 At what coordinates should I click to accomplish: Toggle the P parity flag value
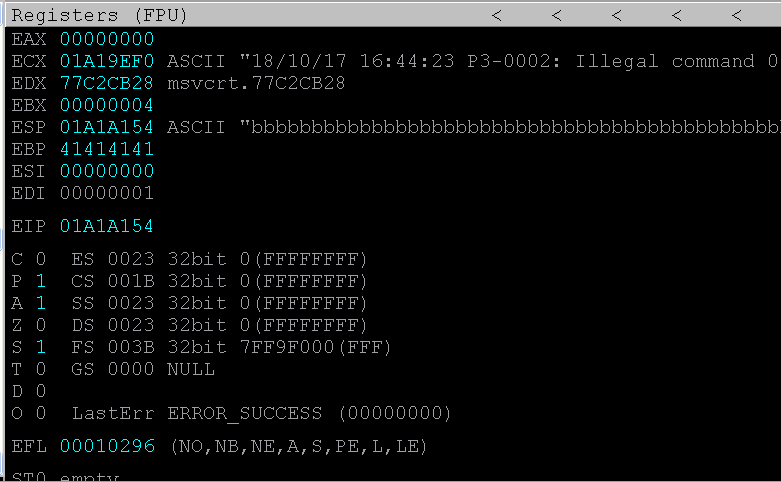click(x=41, y=281)
